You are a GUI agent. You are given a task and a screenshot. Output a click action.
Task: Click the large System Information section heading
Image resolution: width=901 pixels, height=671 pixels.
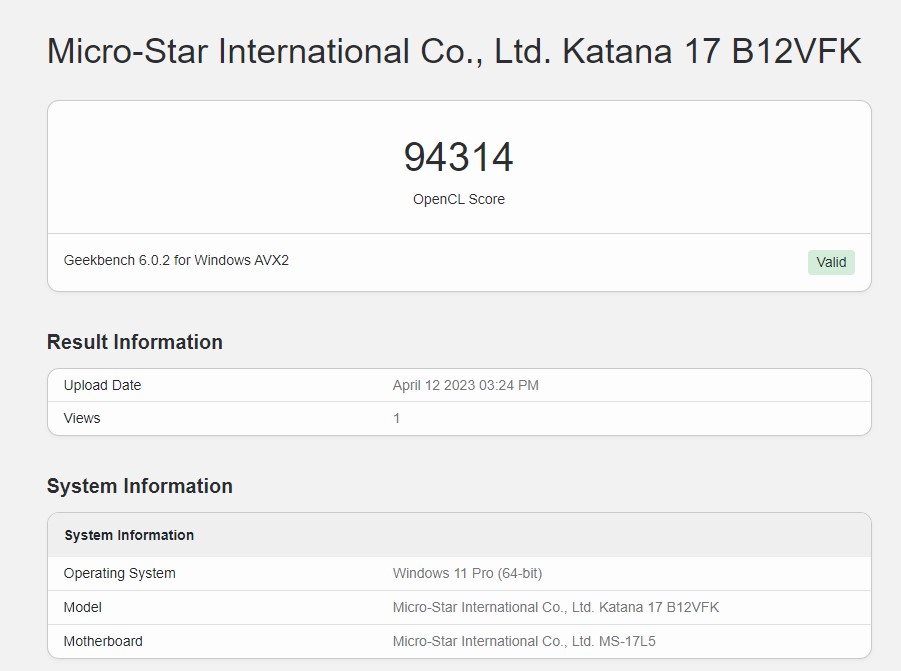click(x=140, y=486)
